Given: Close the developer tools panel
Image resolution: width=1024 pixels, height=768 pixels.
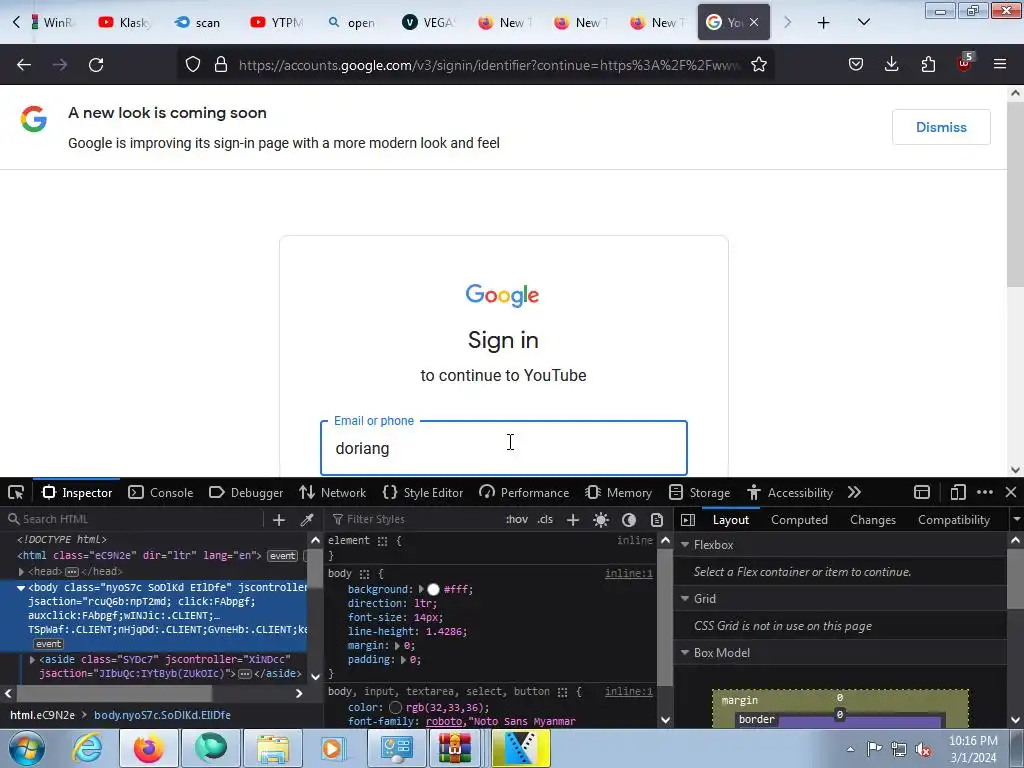Looking at the screenshot, I should tap(1011, 492).
